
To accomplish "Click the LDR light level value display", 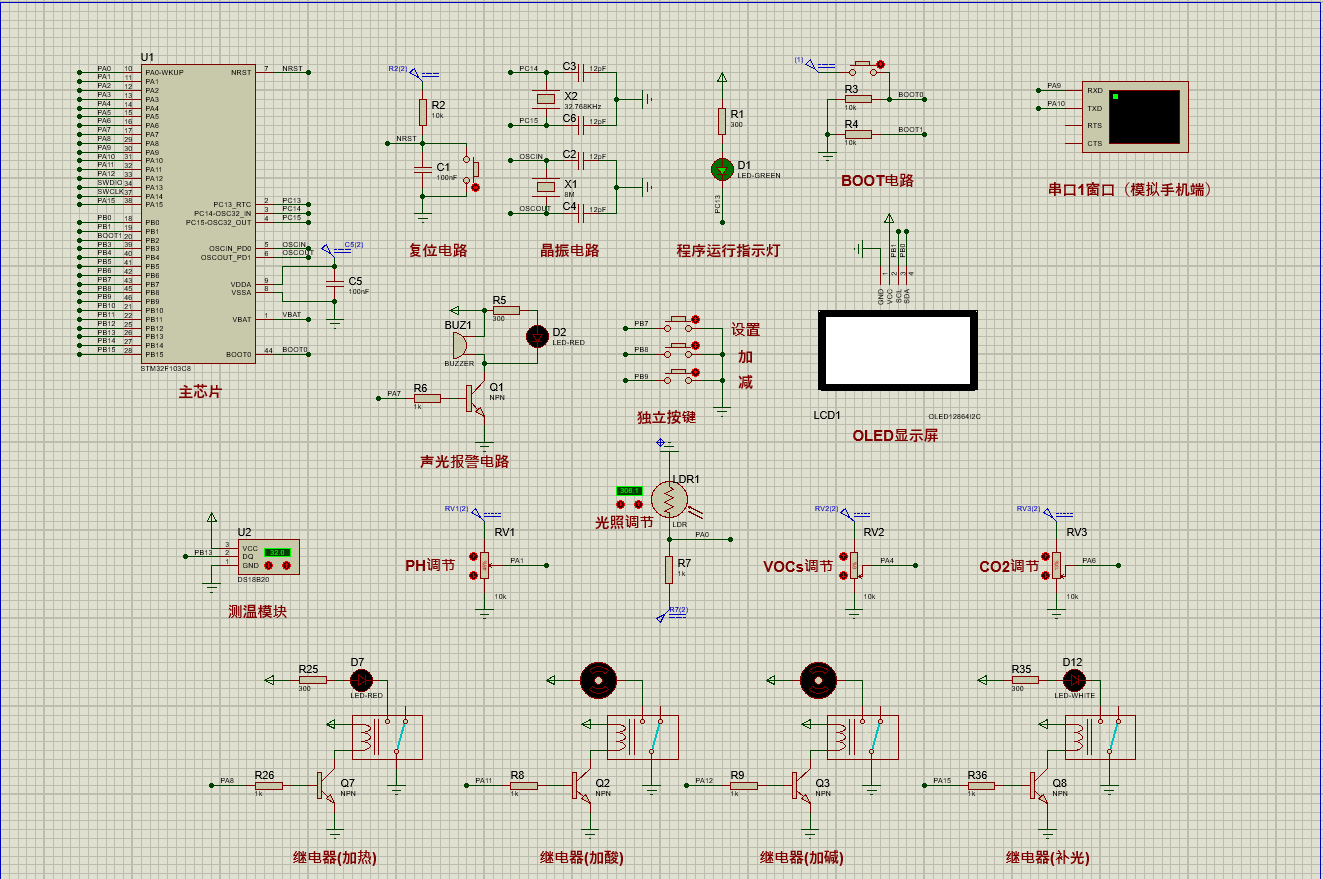I will (x=629, y=490).
